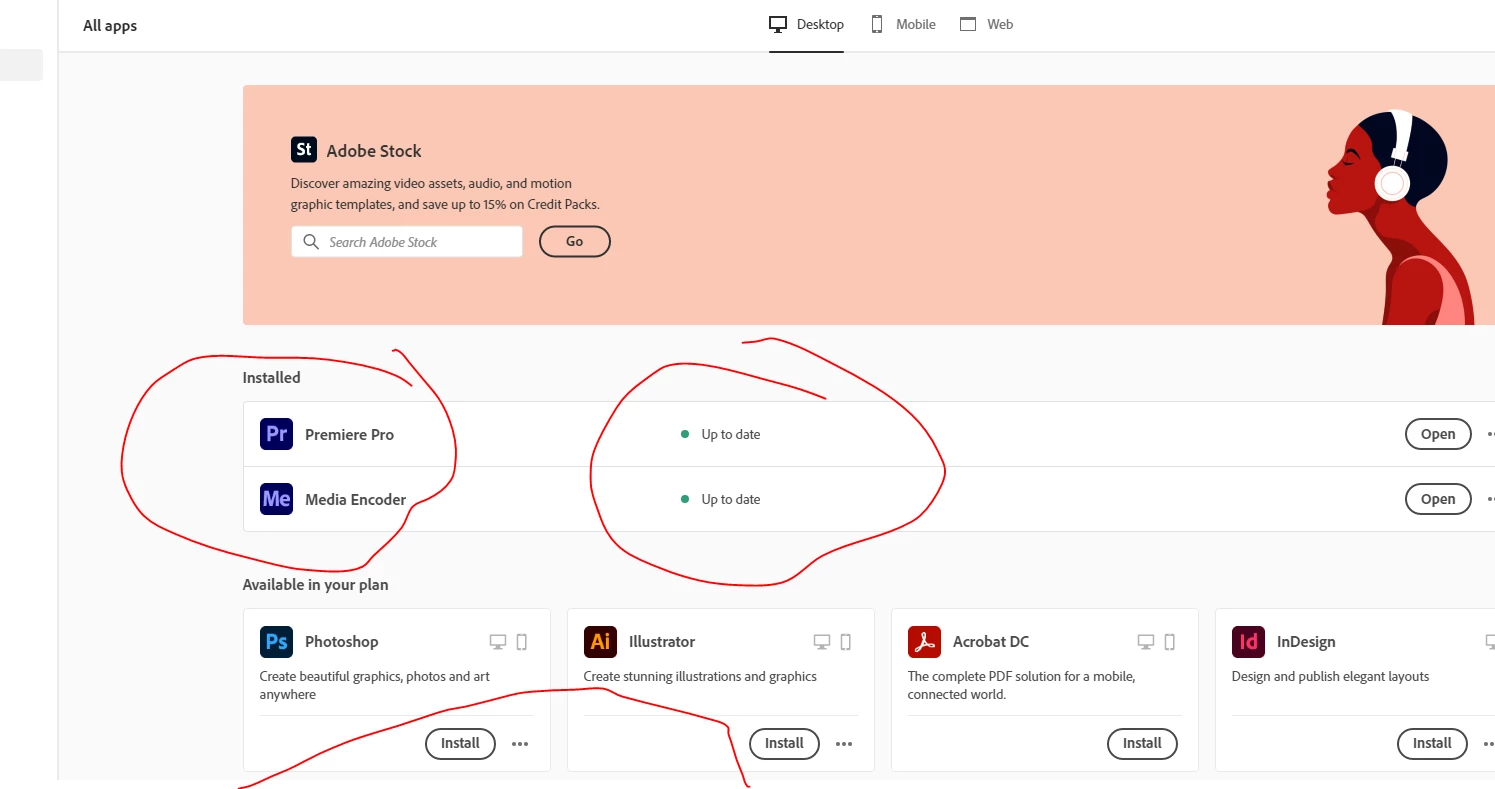Focus the Search Adobe Stock field

tap(407, 242)
